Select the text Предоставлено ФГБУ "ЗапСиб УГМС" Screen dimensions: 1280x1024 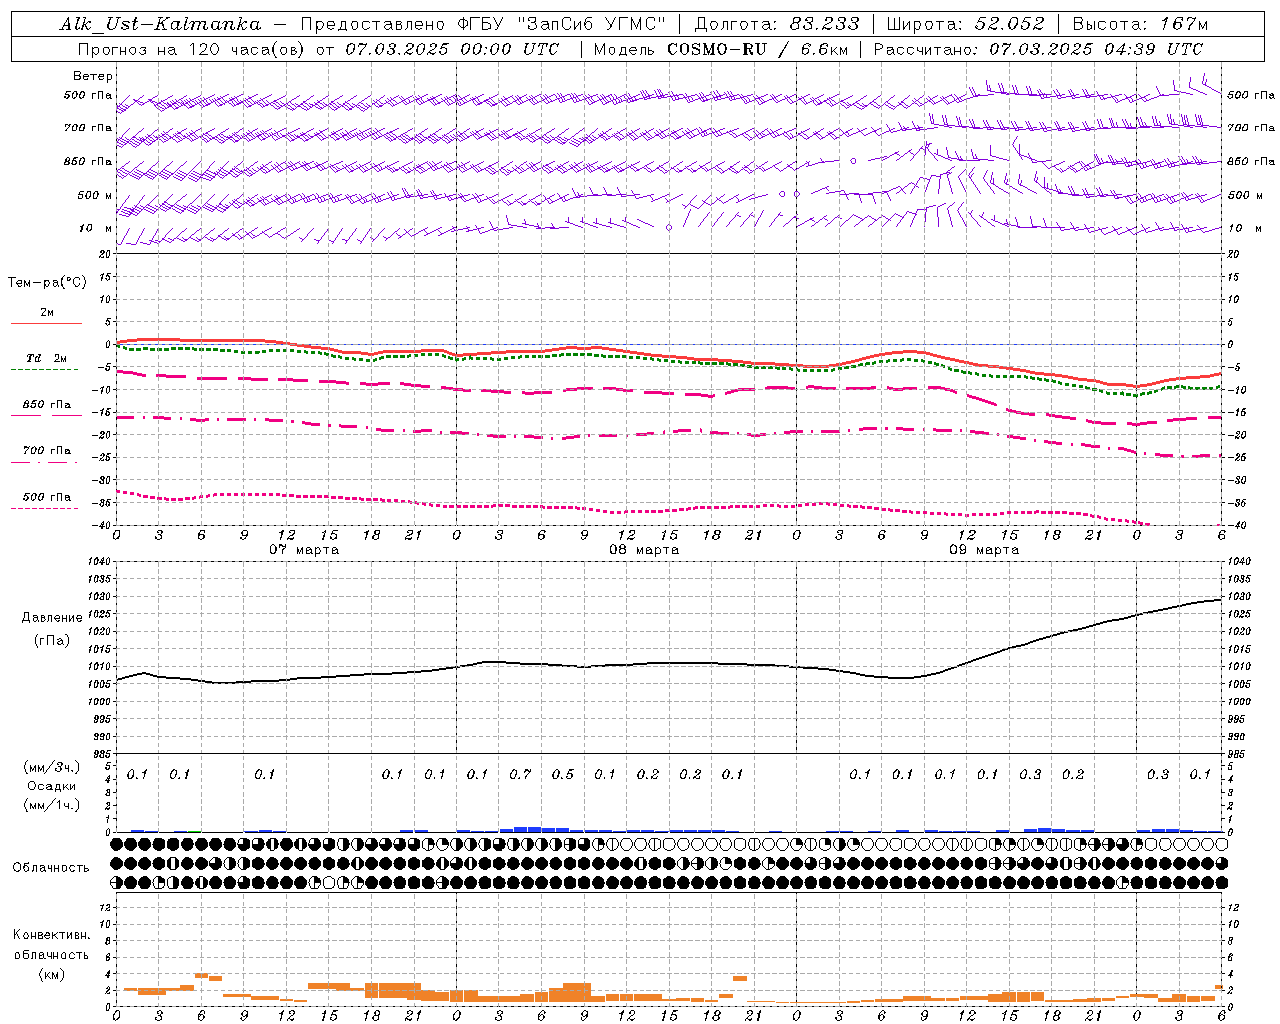pos(483,24)
